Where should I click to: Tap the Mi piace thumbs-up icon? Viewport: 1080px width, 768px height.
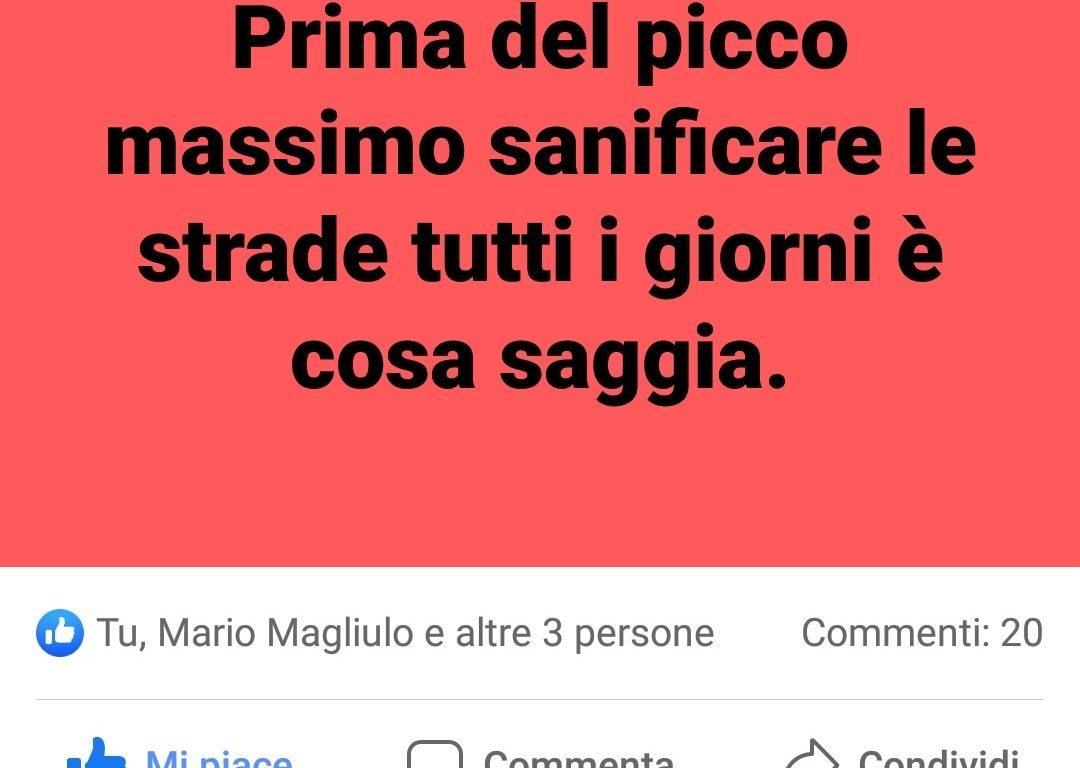[x=96, y=754]
